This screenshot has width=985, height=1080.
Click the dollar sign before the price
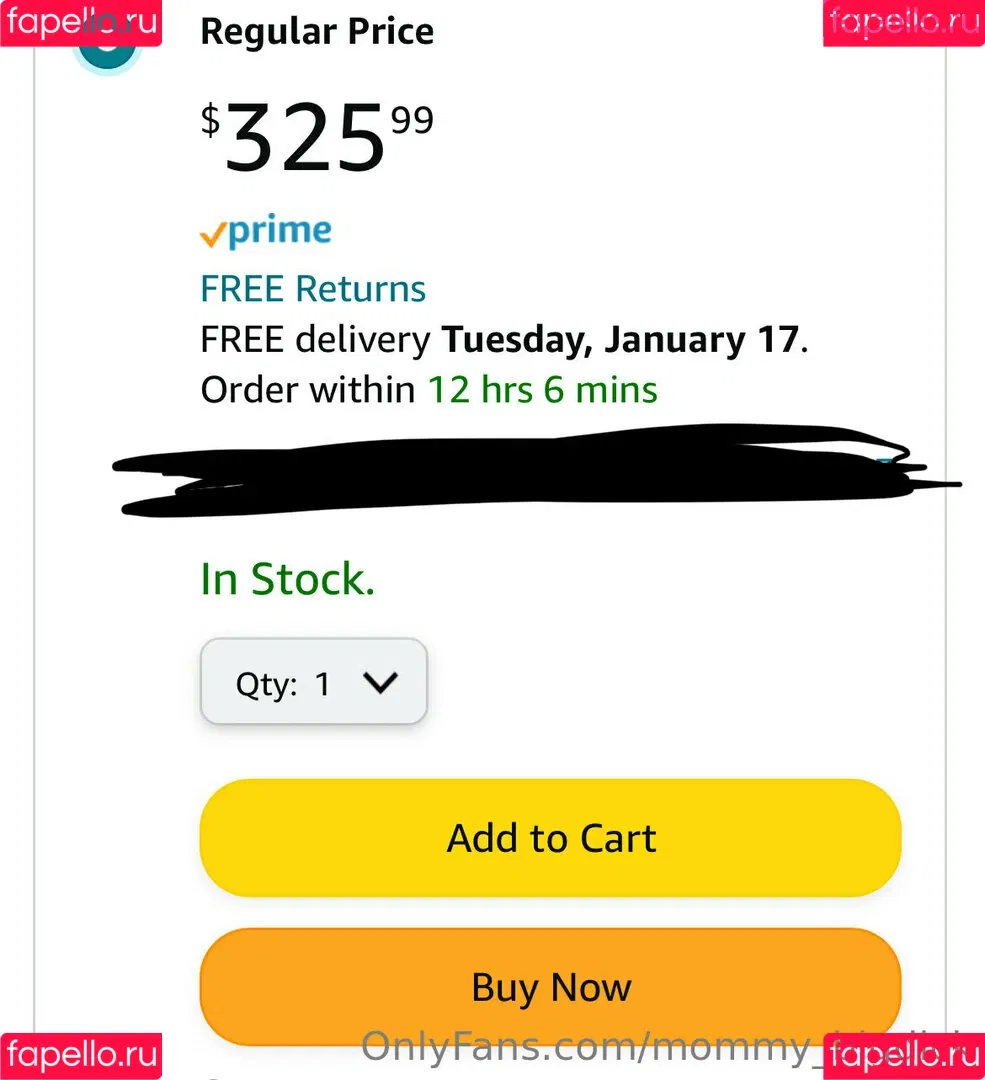point(210,120)
